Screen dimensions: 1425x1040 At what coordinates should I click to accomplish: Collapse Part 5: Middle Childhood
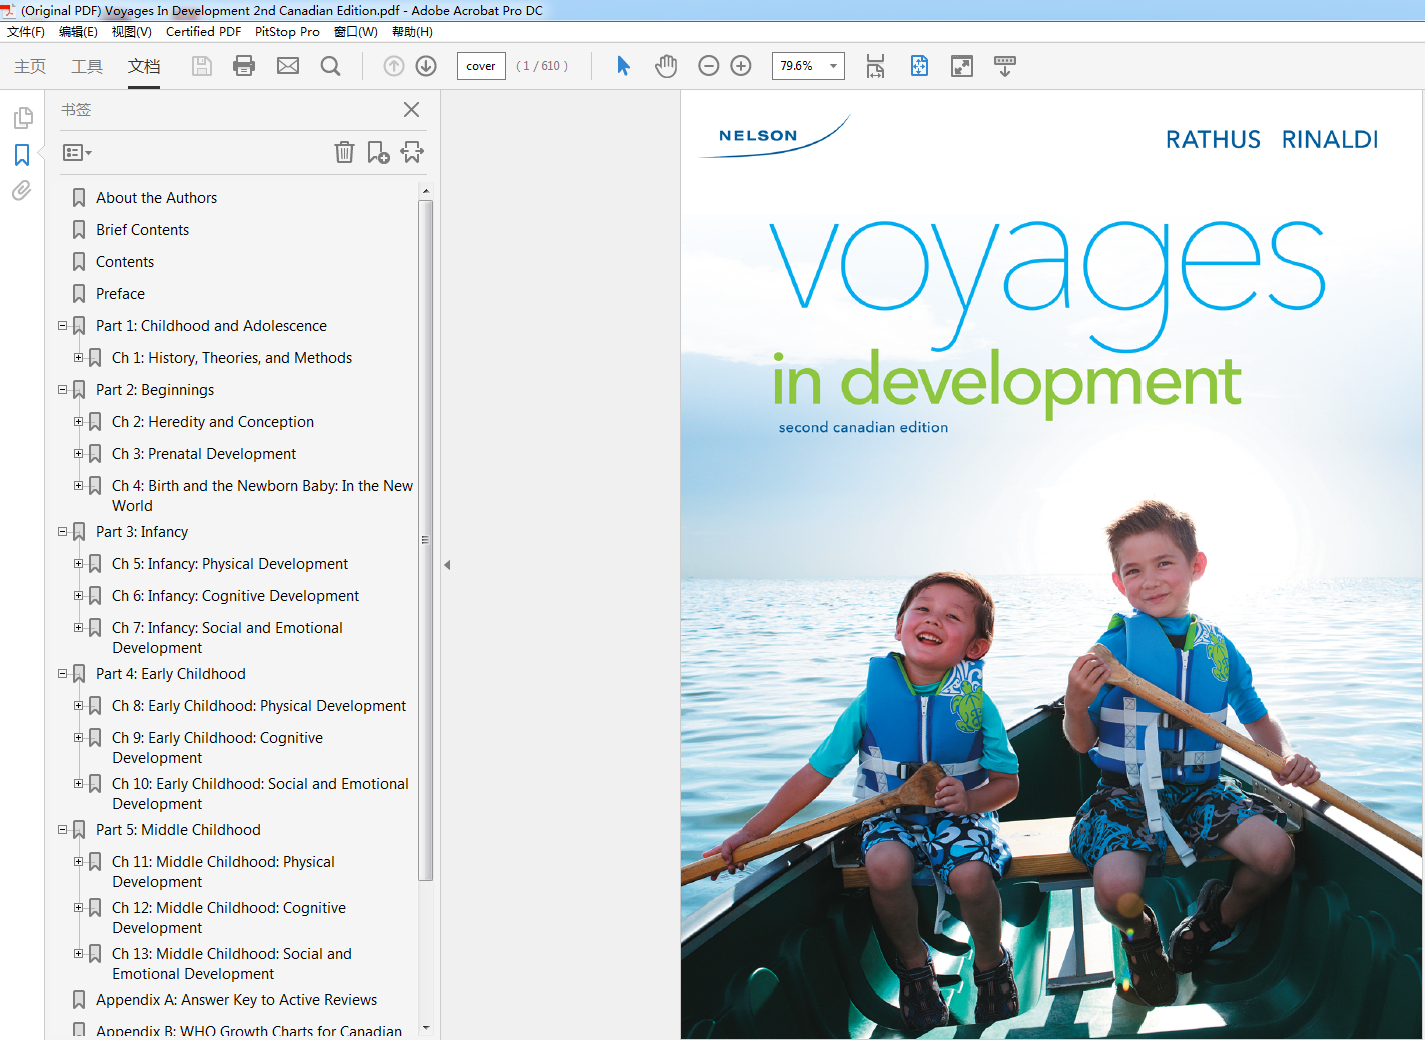[x=63, y=830]
